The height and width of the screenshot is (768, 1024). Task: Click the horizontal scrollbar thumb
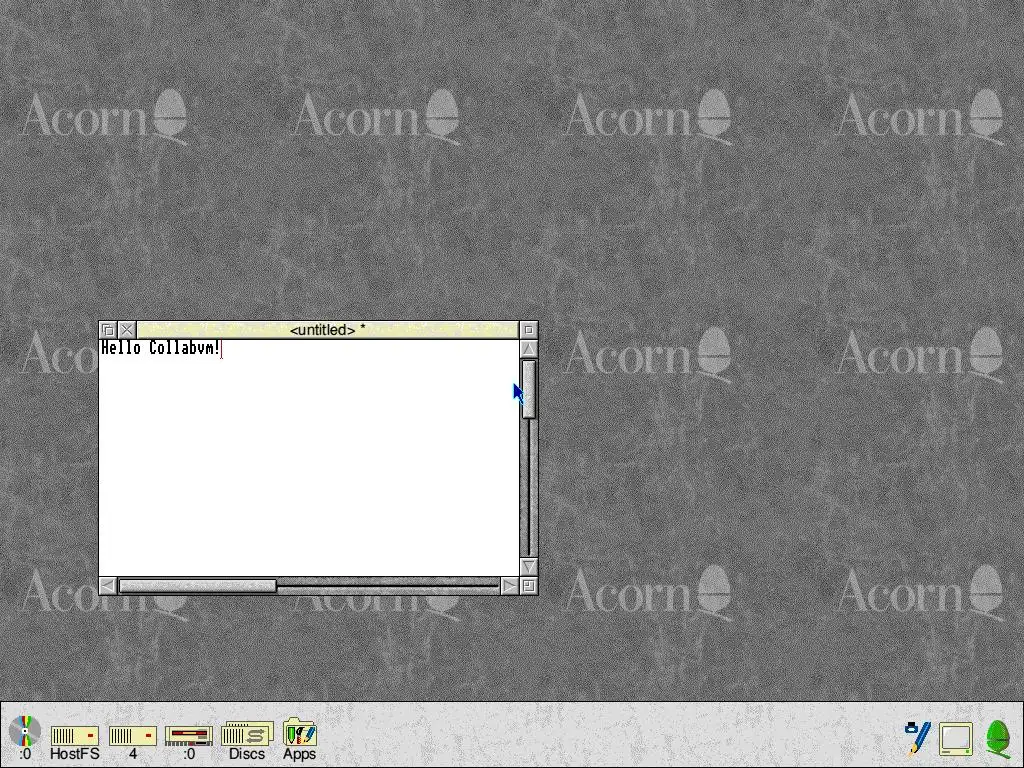click(x=197, y=586)
